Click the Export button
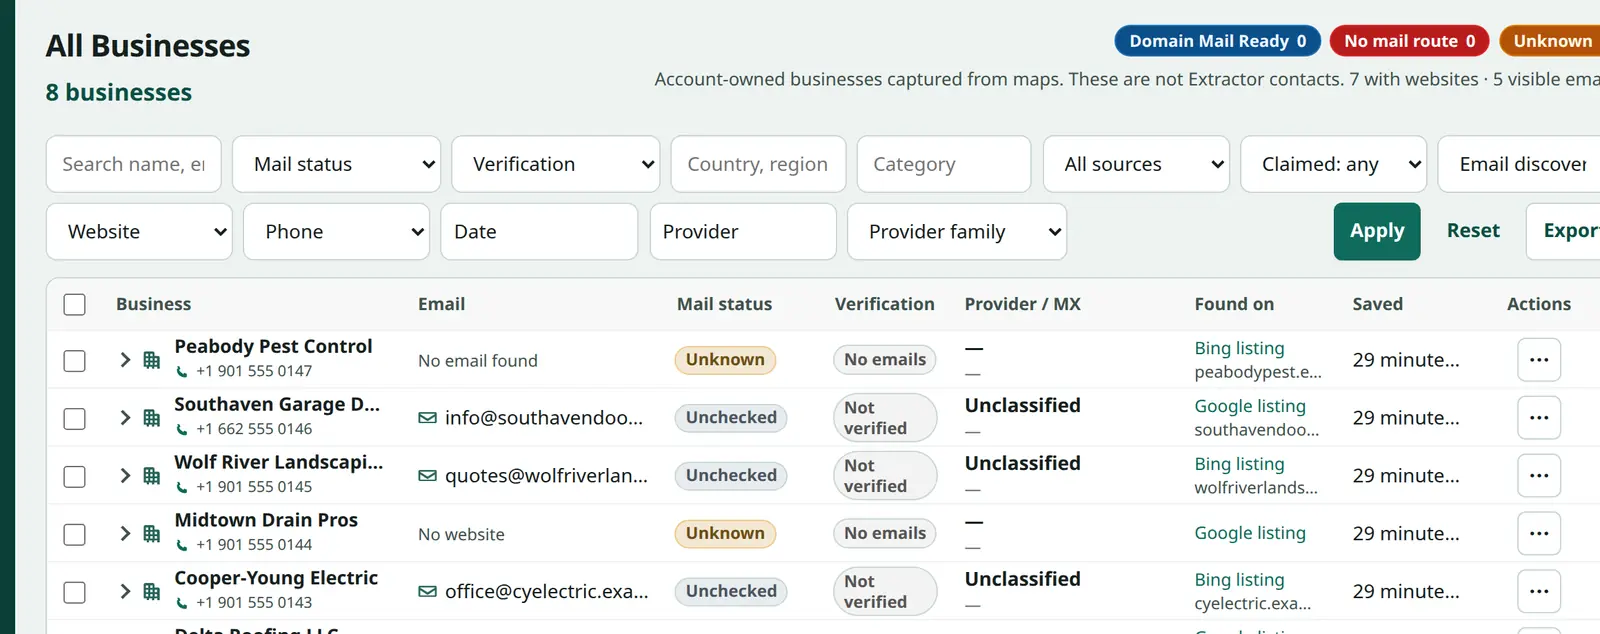 (x=1564, y=232)
